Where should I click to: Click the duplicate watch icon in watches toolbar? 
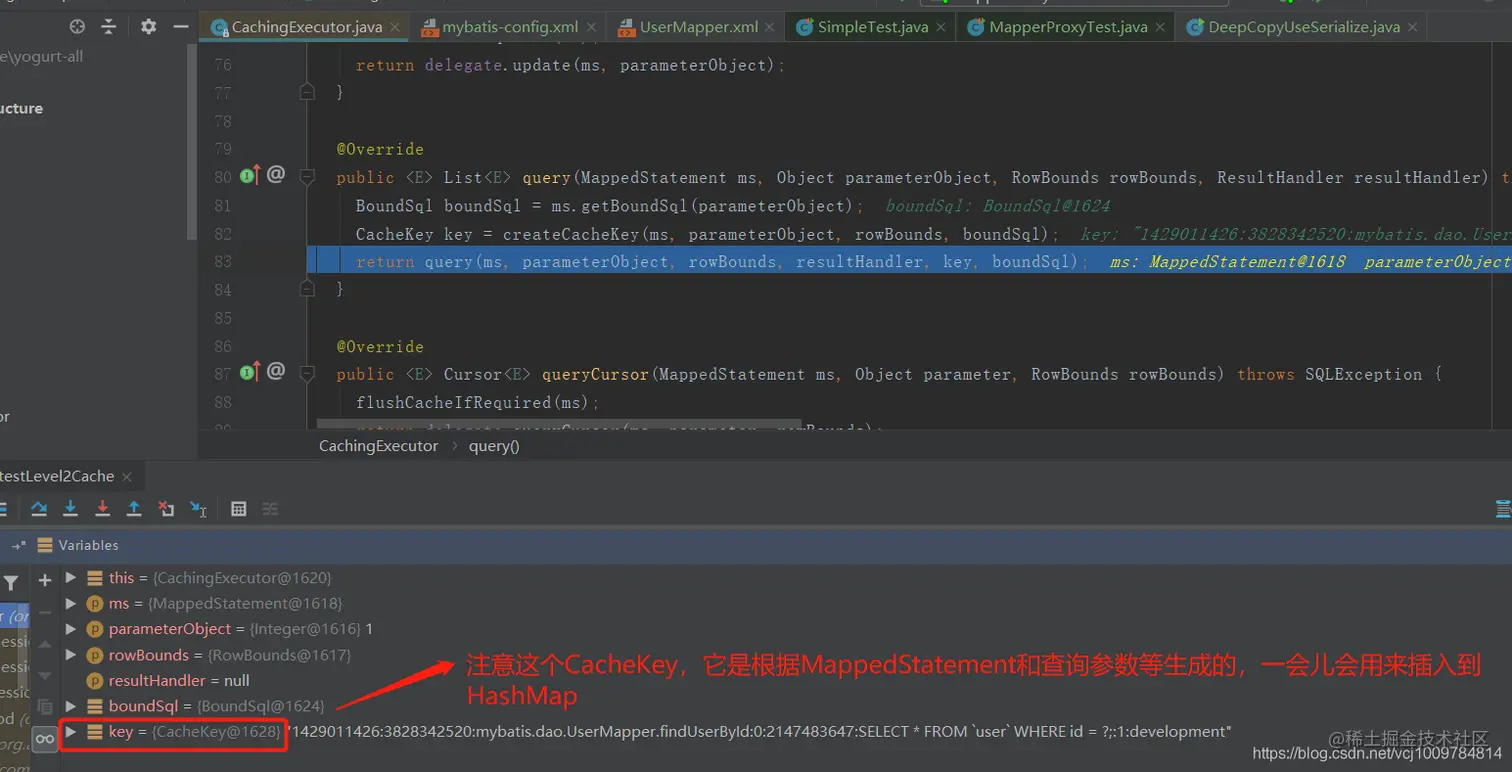point(44,707)
